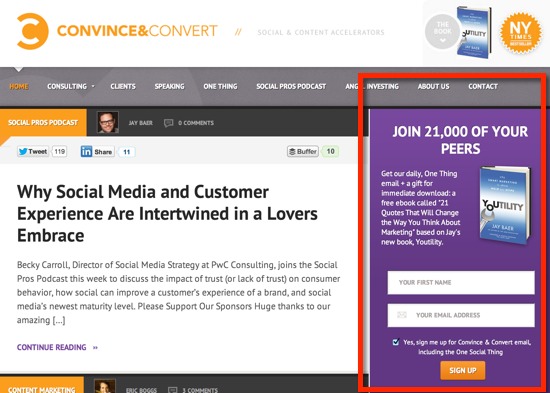Screen dimensions: 550x393
Task: Open Jay Baer's author photo
Action: coord(107,122)
